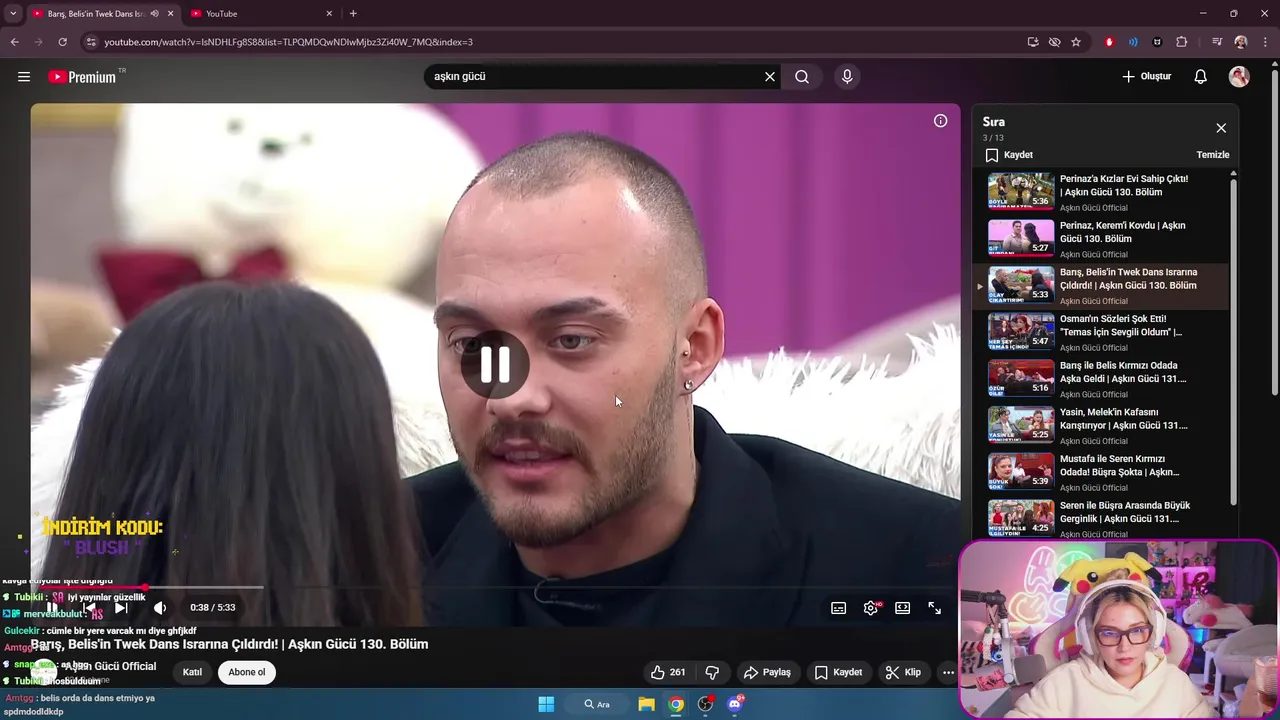Image resolution: width=1280 pixels, height=720 pixels.
Task: Open Windows Start menu
Action: (x=546, y=704)
